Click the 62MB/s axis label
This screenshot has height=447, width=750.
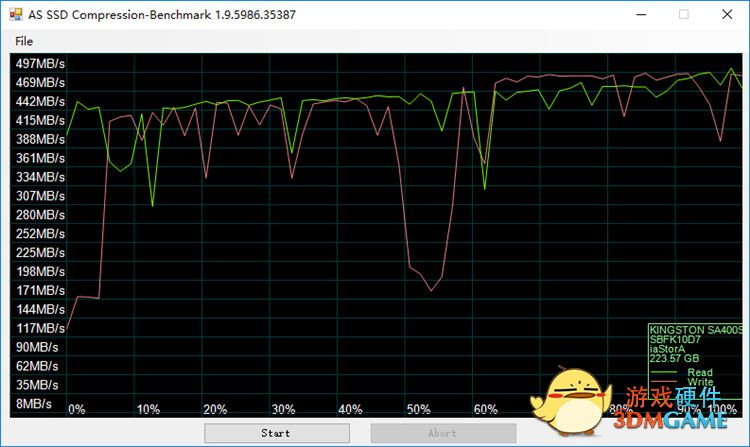point(37,366)
